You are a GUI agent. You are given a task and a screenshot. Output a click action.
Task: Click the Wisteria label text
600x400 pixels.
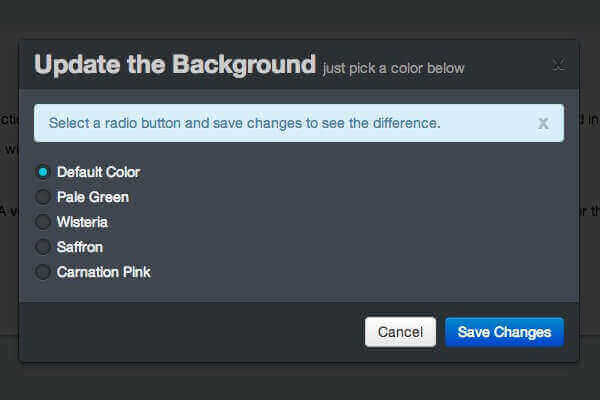point(82,222)
